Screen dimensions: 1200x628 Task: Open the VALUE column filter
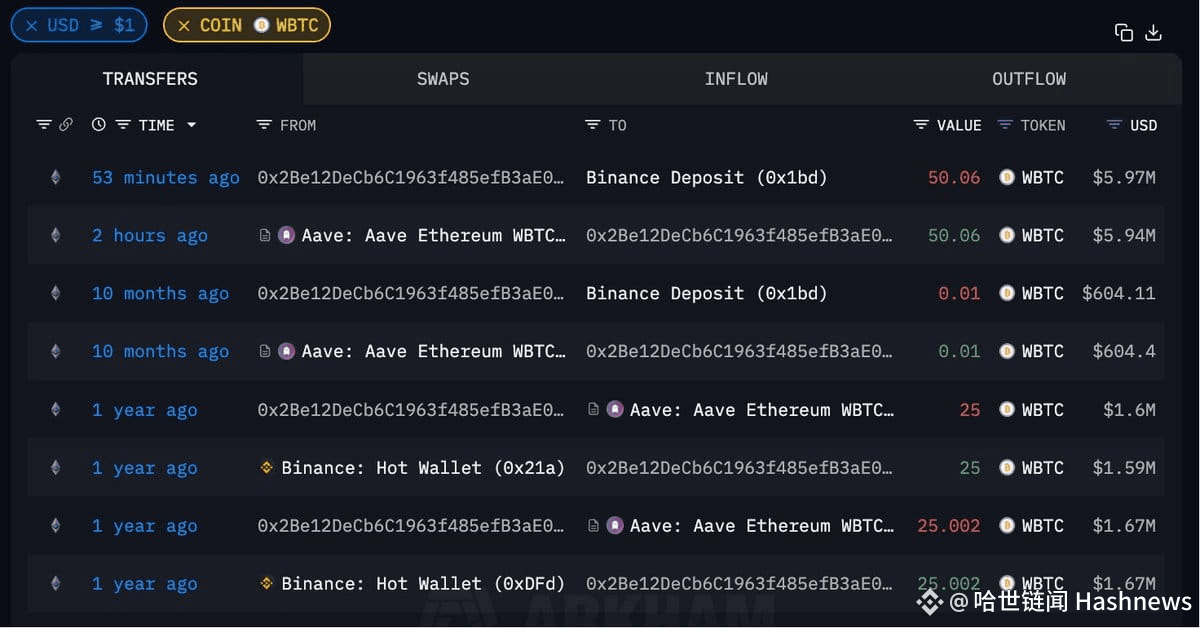point(921,125)
